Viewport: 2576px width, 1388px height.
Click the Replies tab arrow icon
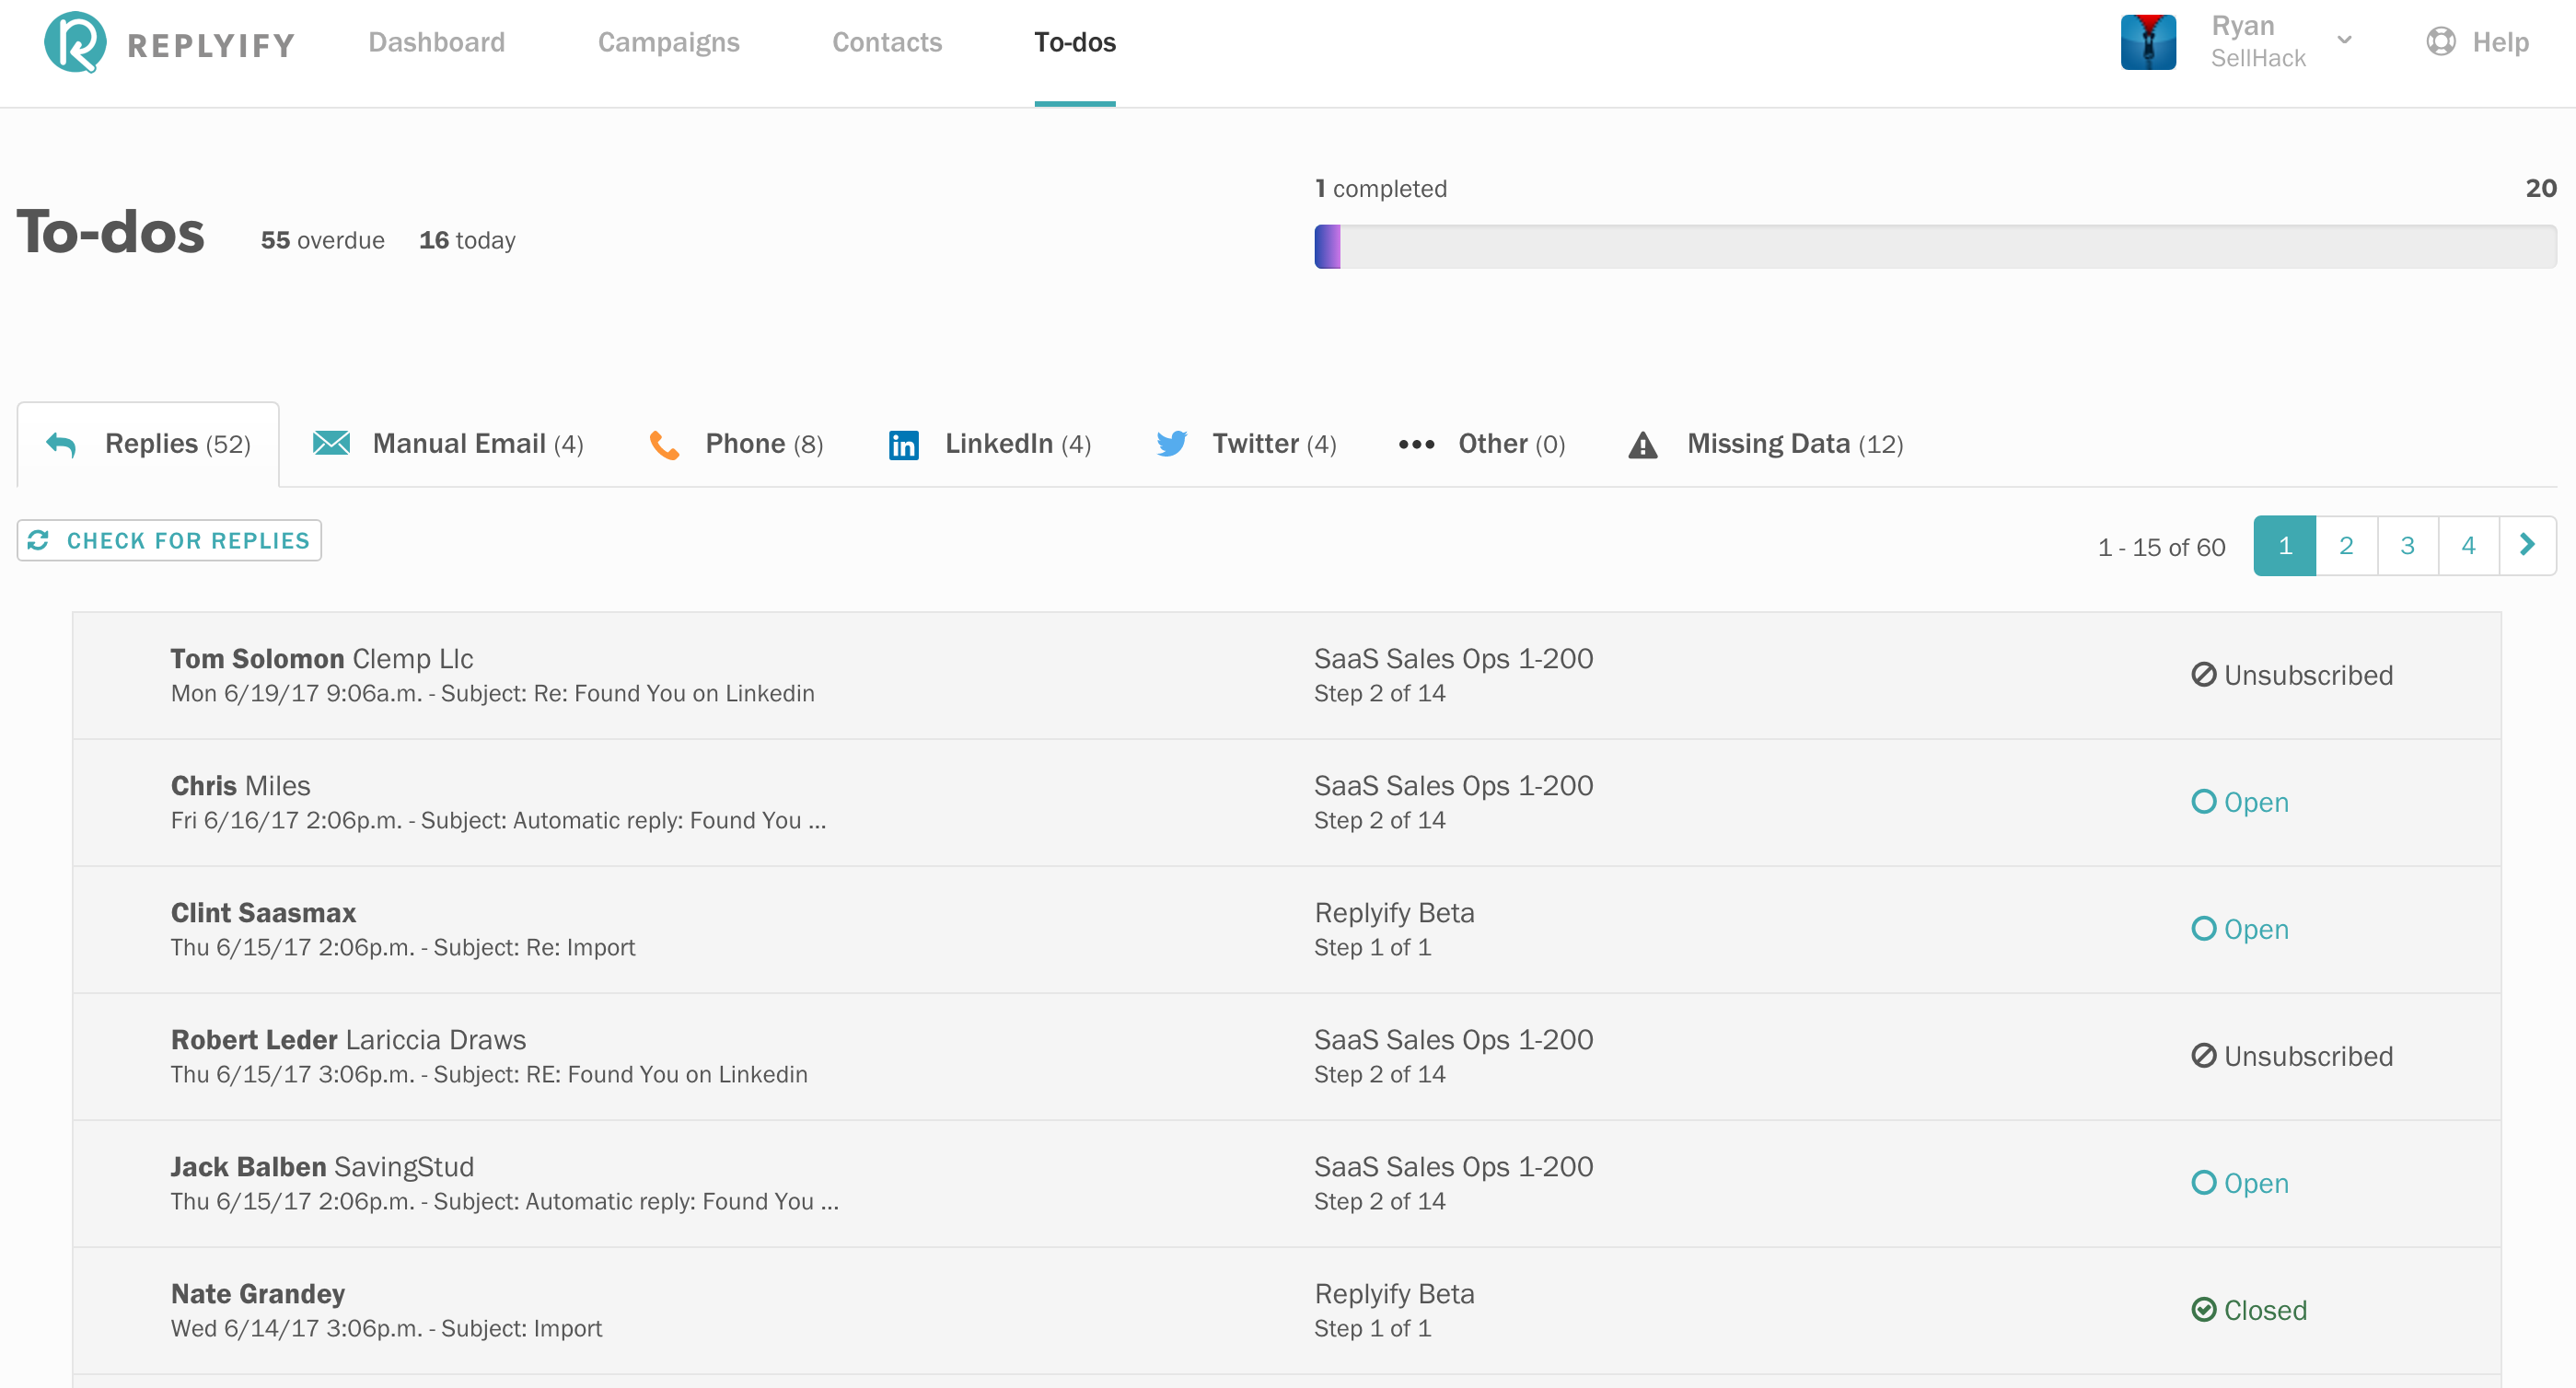point(61,444)
